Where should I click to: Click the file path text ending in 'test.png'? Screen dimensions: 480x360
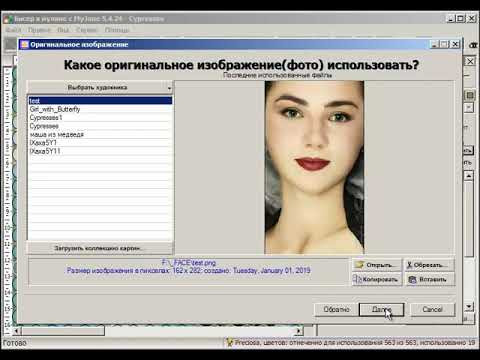pyautogui.click(x=189, y=263)
